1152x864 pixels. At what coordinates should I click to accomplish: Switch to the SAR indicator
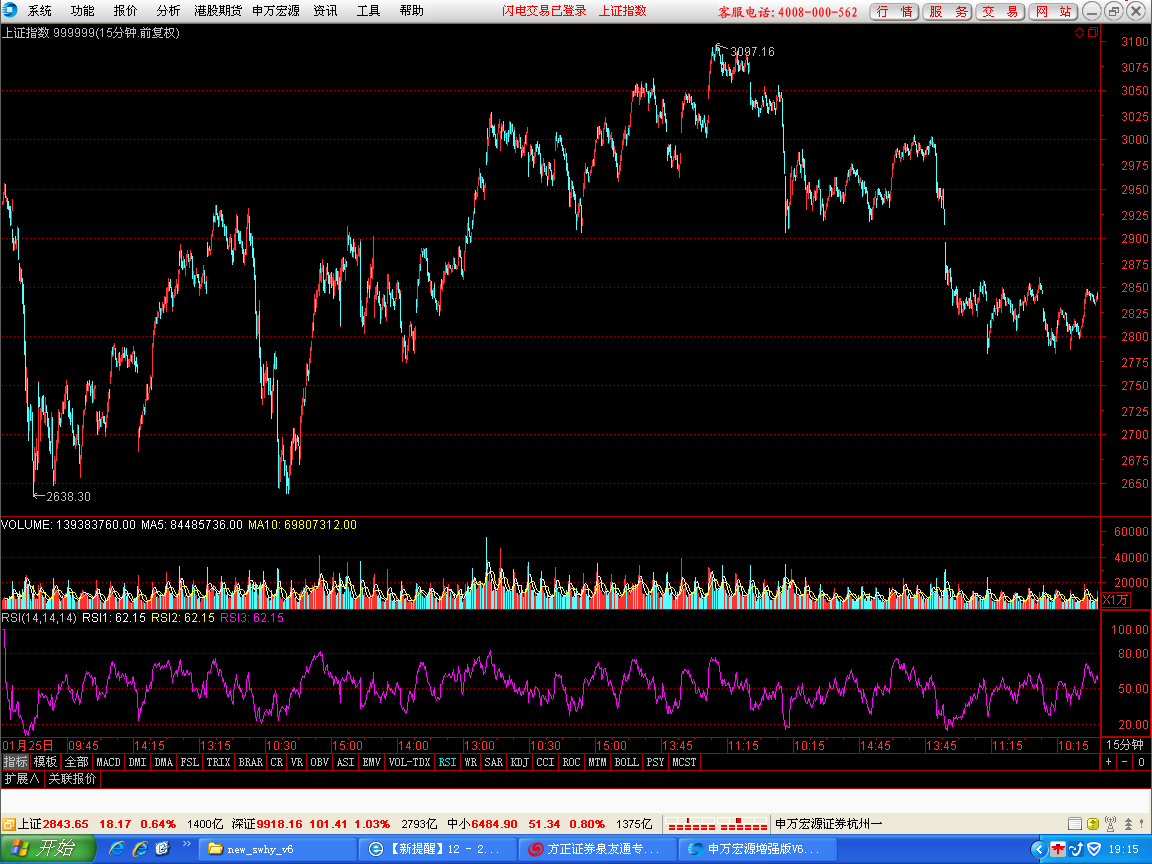494,762
